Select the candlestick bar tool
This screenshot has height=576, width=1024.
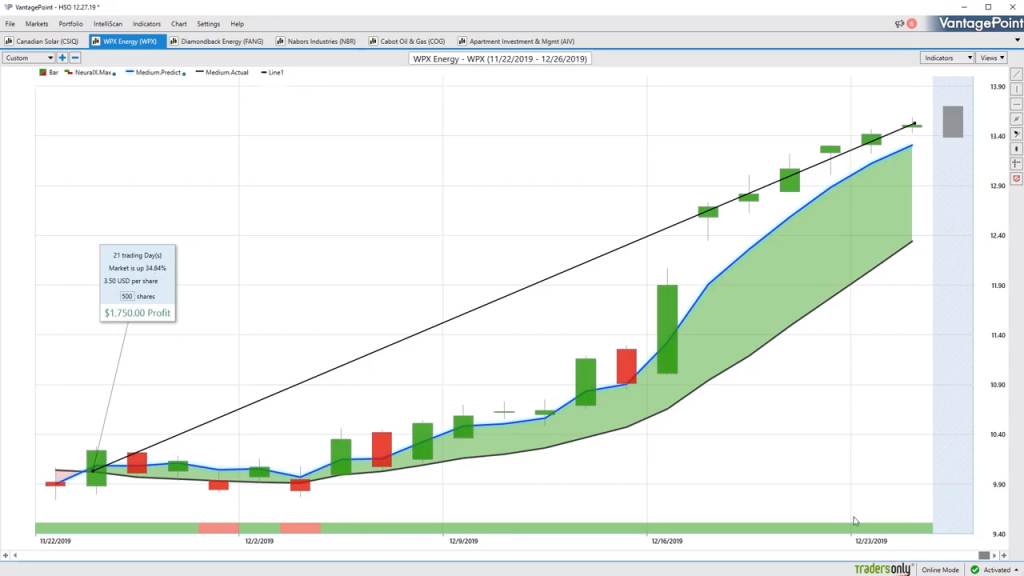(1016, 149)
